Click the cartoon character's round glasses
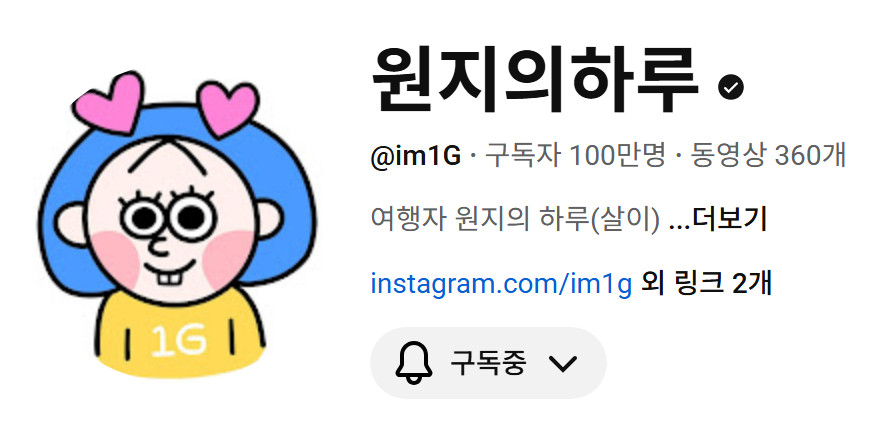 pos(169,216)
